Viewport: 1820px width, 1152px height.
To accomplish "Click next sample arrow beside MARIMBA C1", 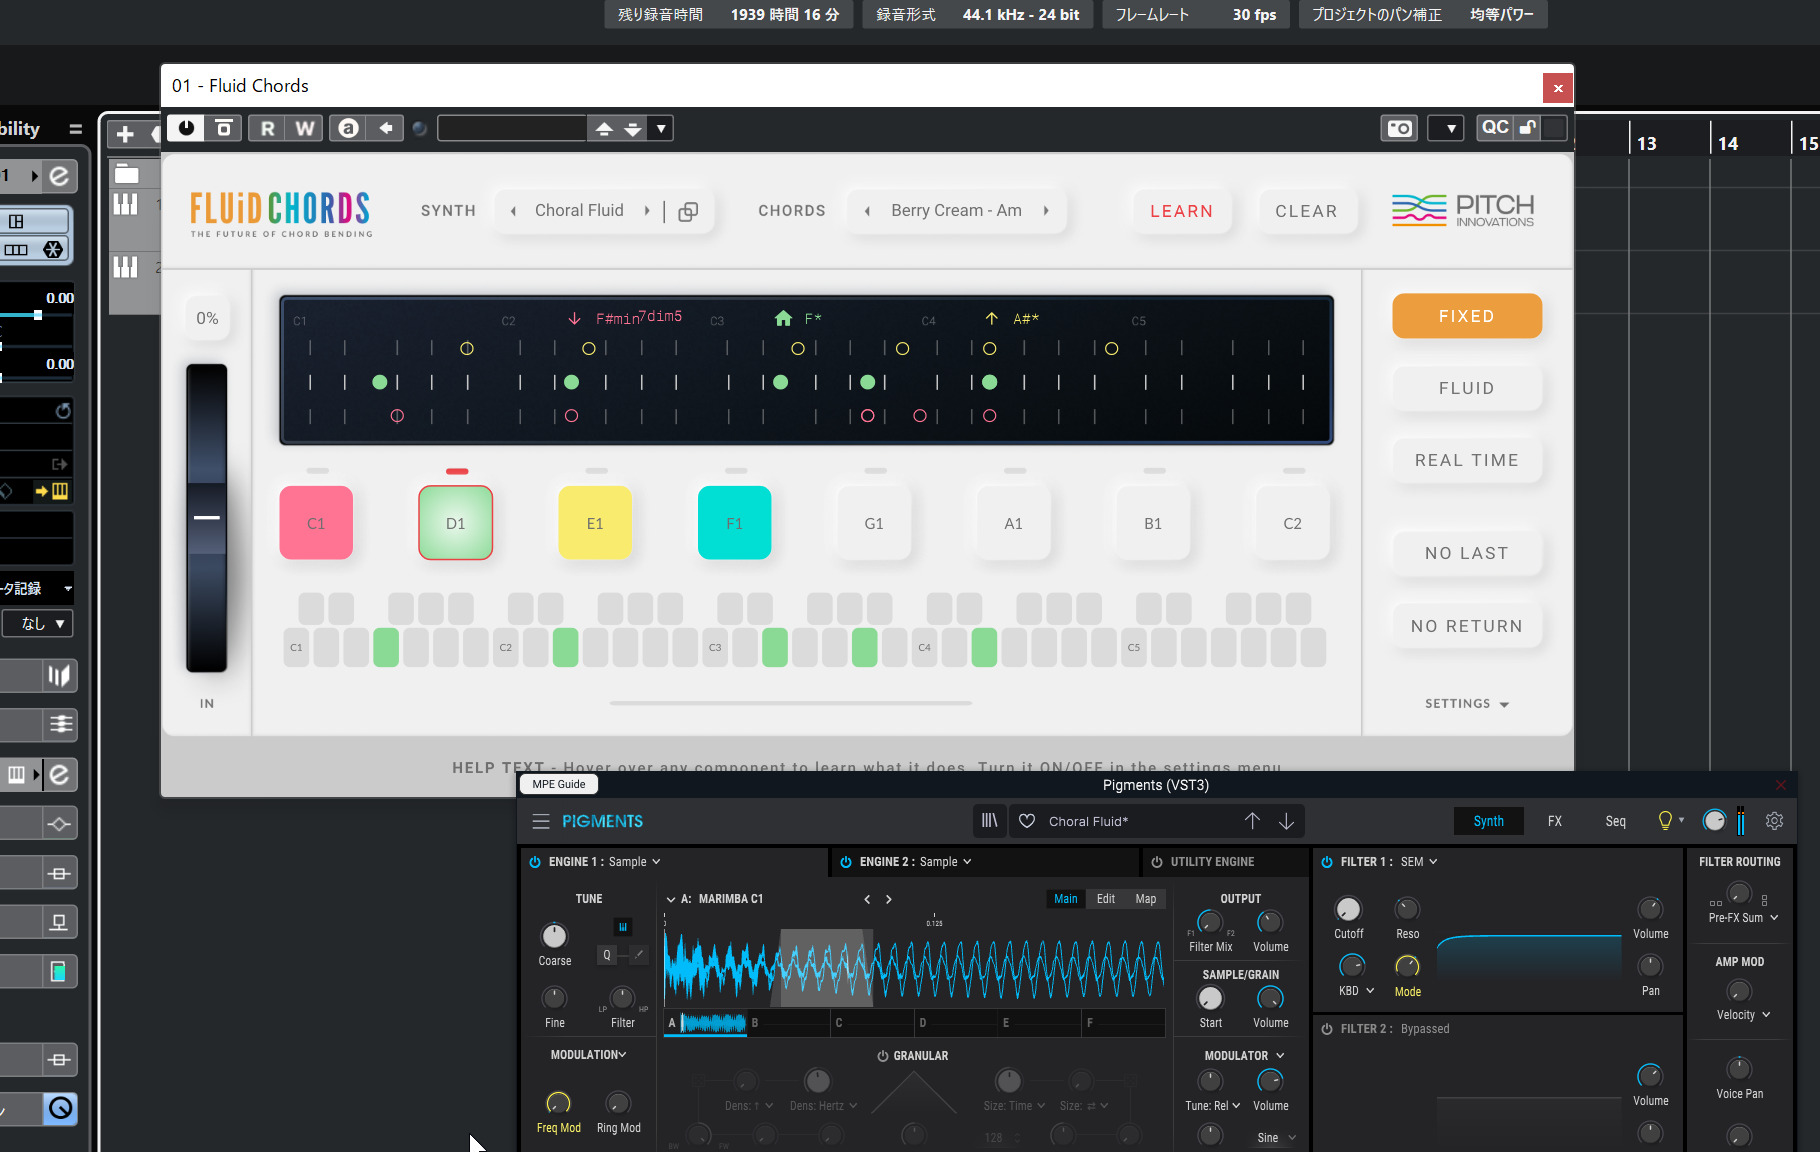I will (888, 899).
